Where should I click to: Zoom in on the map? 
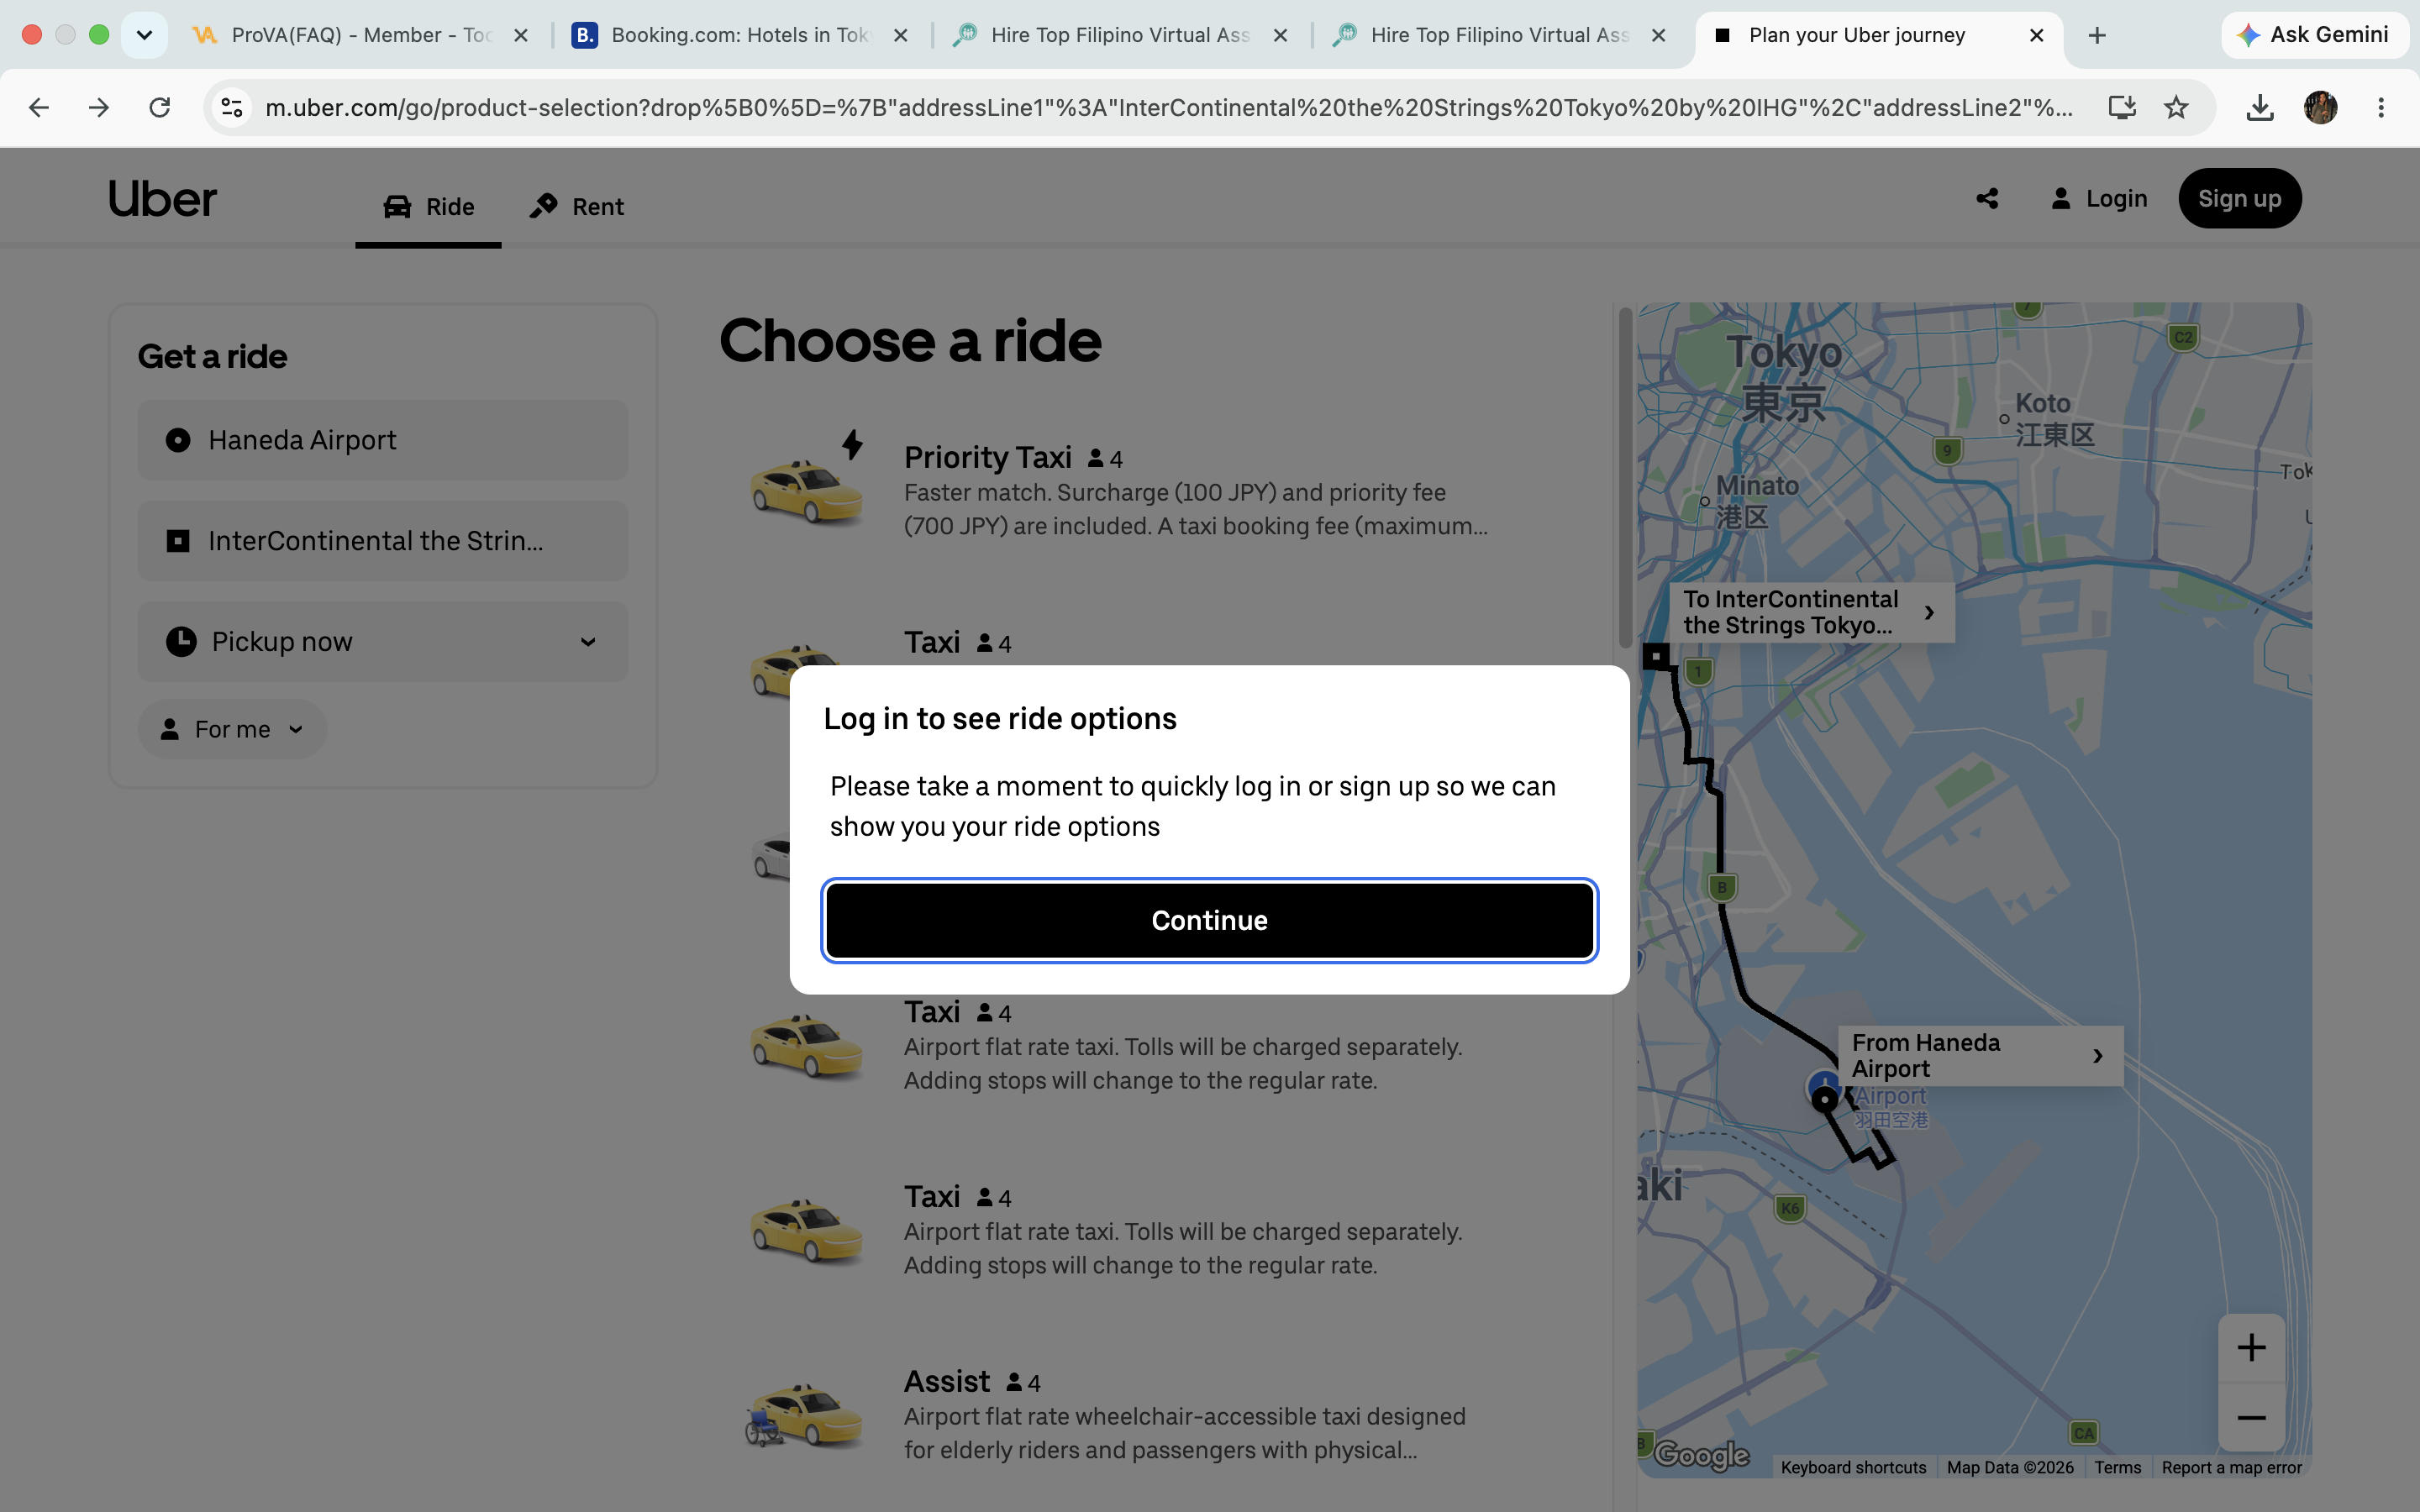pos(2251,1347)
